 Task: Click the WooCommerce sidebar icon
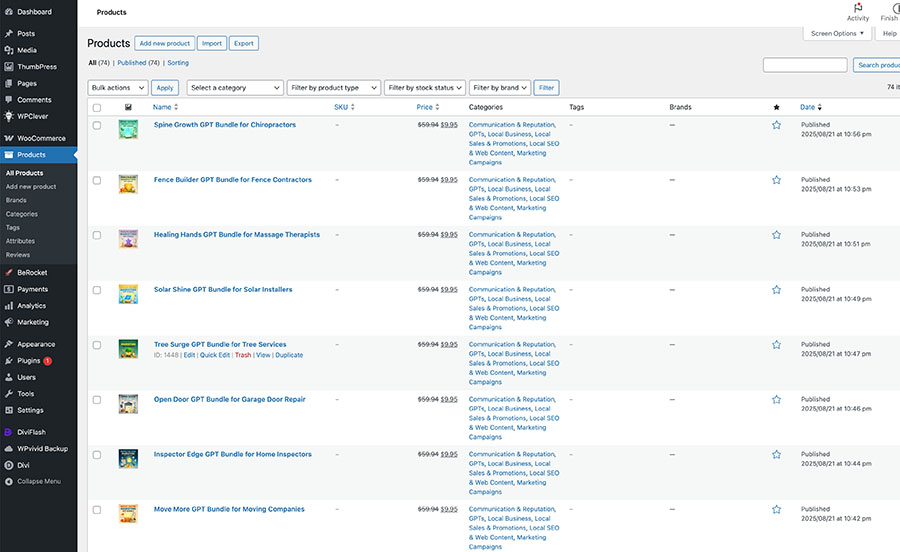click(9, 138)
